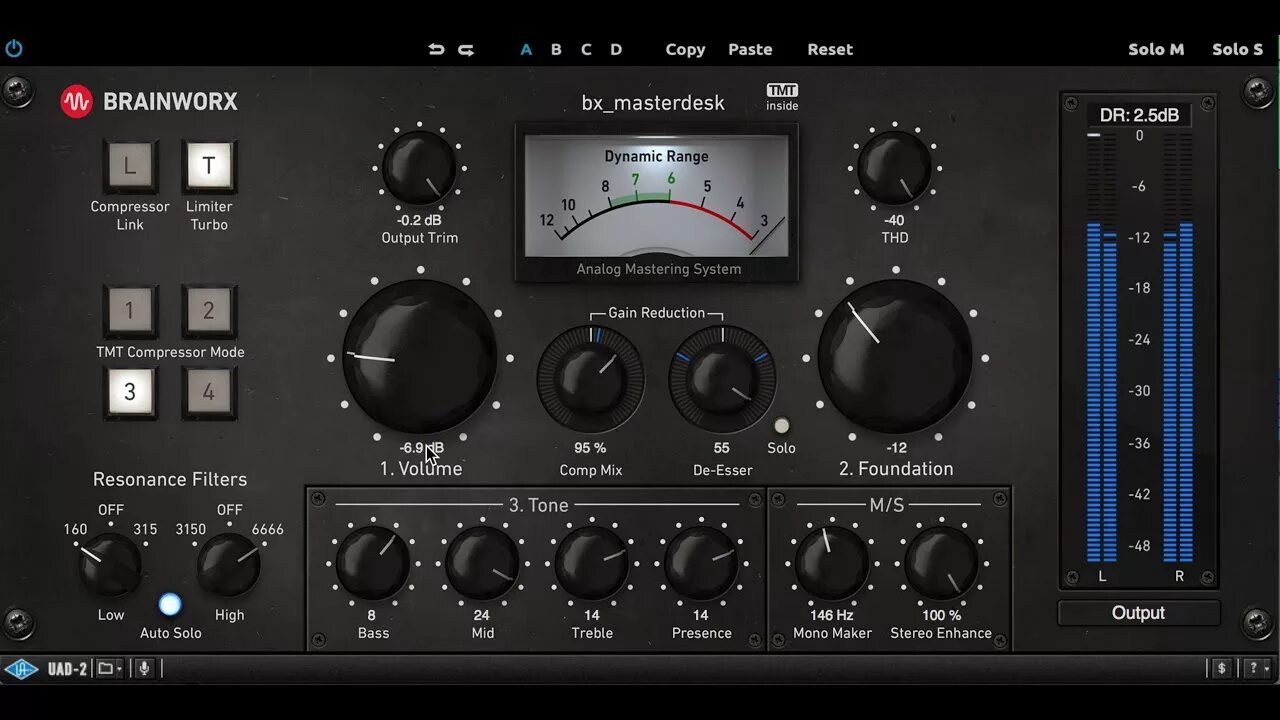The height and width of the screenshot is (720, 1280).
Task: Click the -12 Foundation value
Action: pos(896,448)
